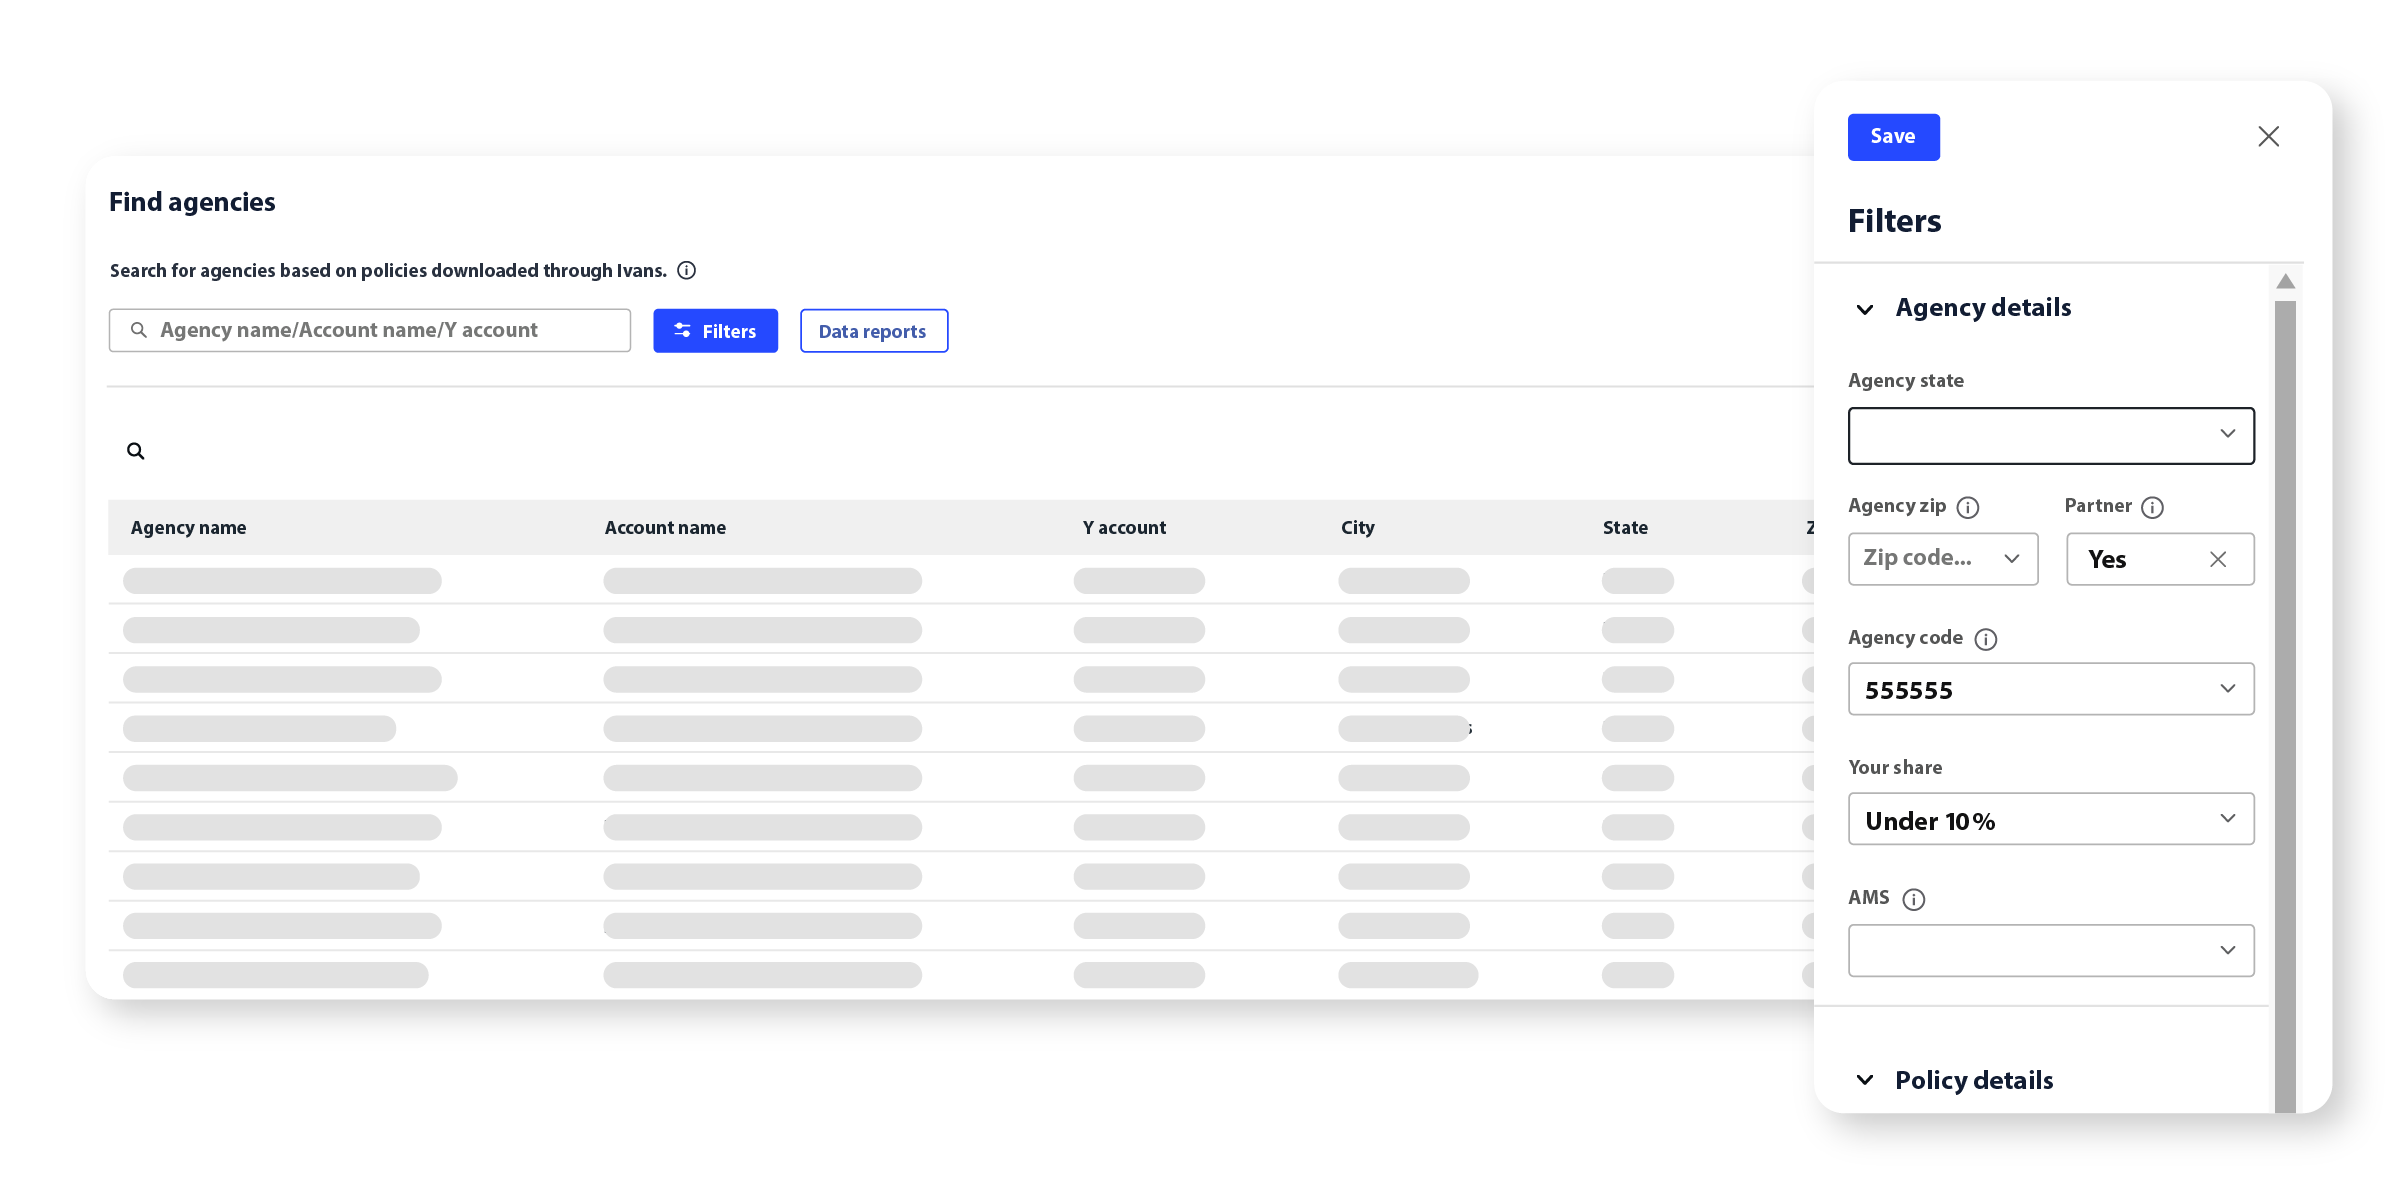
Task: Open the Agency code 555555 dropdown
Action: pyautogui.click(x=2051, y=689)
